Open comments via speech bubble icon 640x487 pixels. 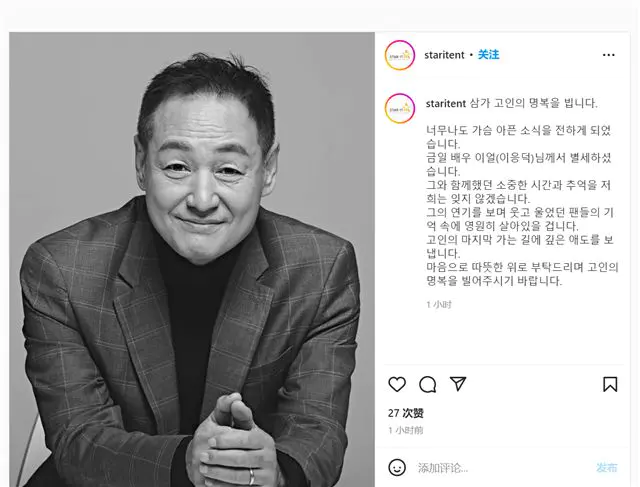427,384
